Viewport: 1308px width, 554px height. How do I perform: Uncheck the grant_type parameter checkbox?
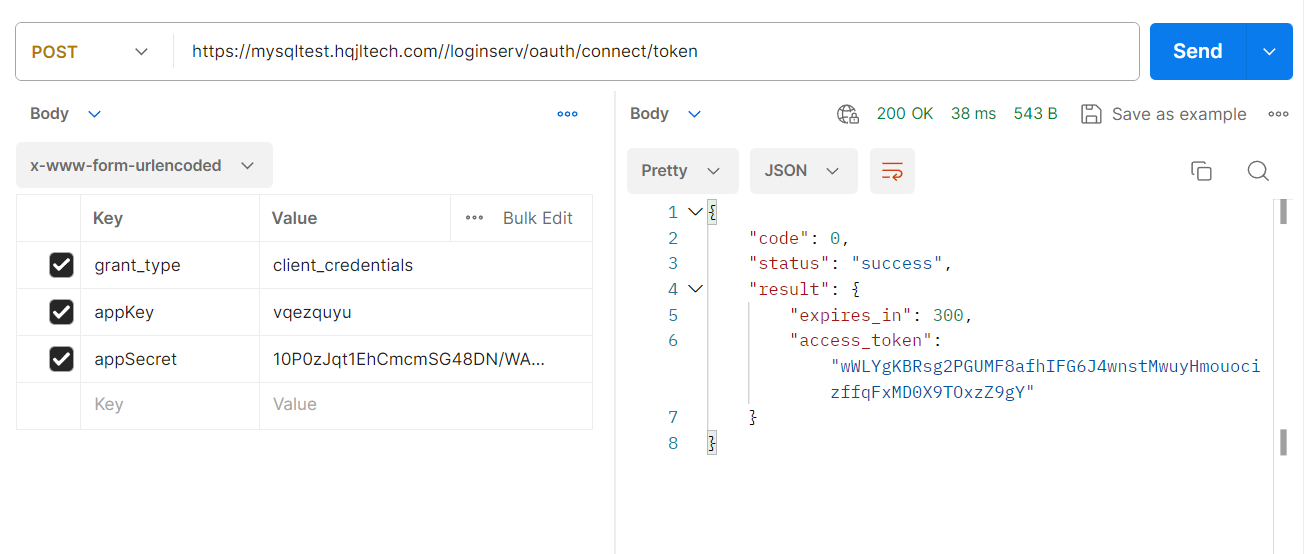(x=61, y=265)
